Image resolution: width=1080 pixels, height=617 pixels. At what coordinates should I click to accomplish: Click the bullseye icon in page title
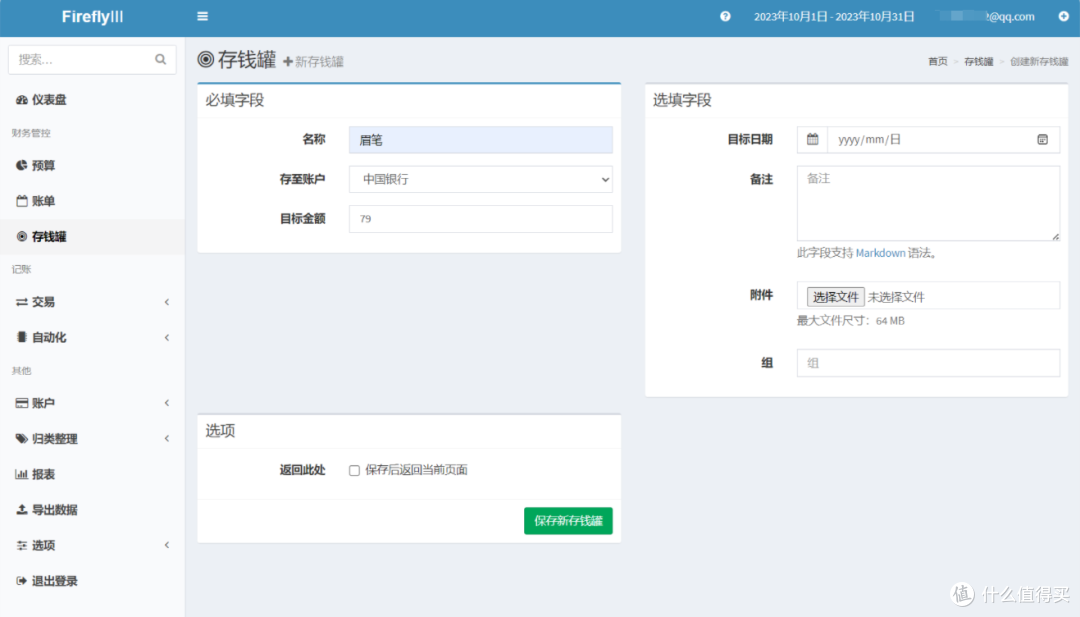point(205,59)
